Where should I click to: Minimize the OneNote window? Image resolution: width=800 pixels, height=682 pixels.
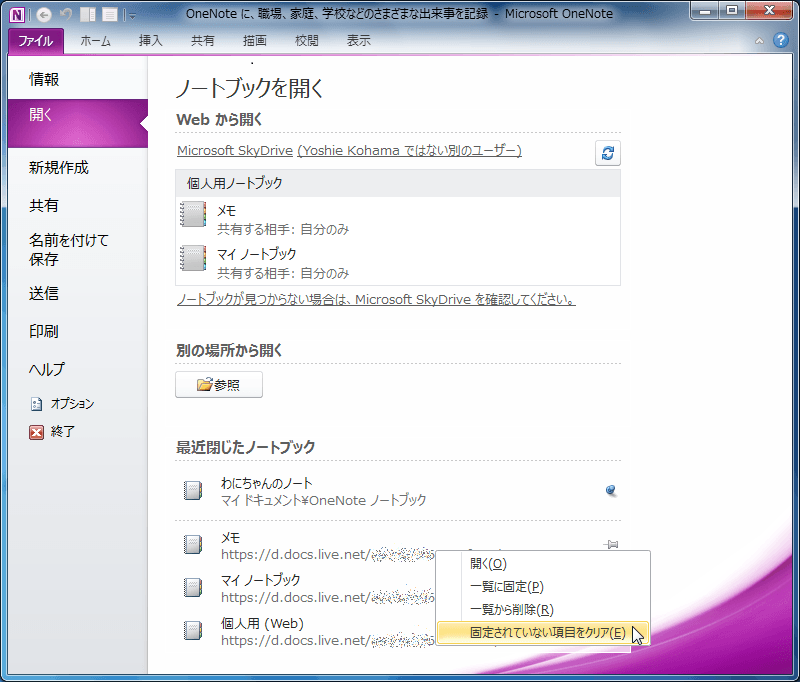(706, 11)
